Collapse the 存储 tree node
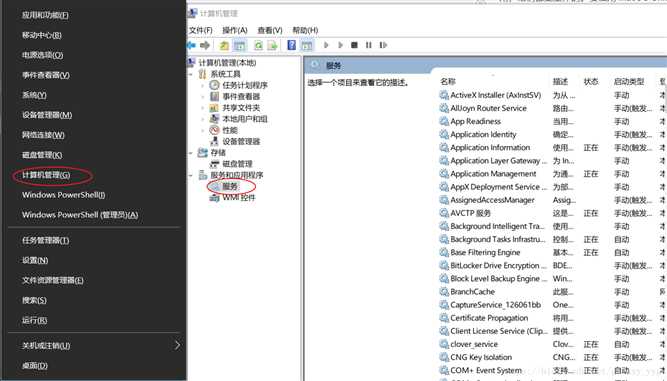This screenshot has height=381, width=667. (x=191, y=153)
